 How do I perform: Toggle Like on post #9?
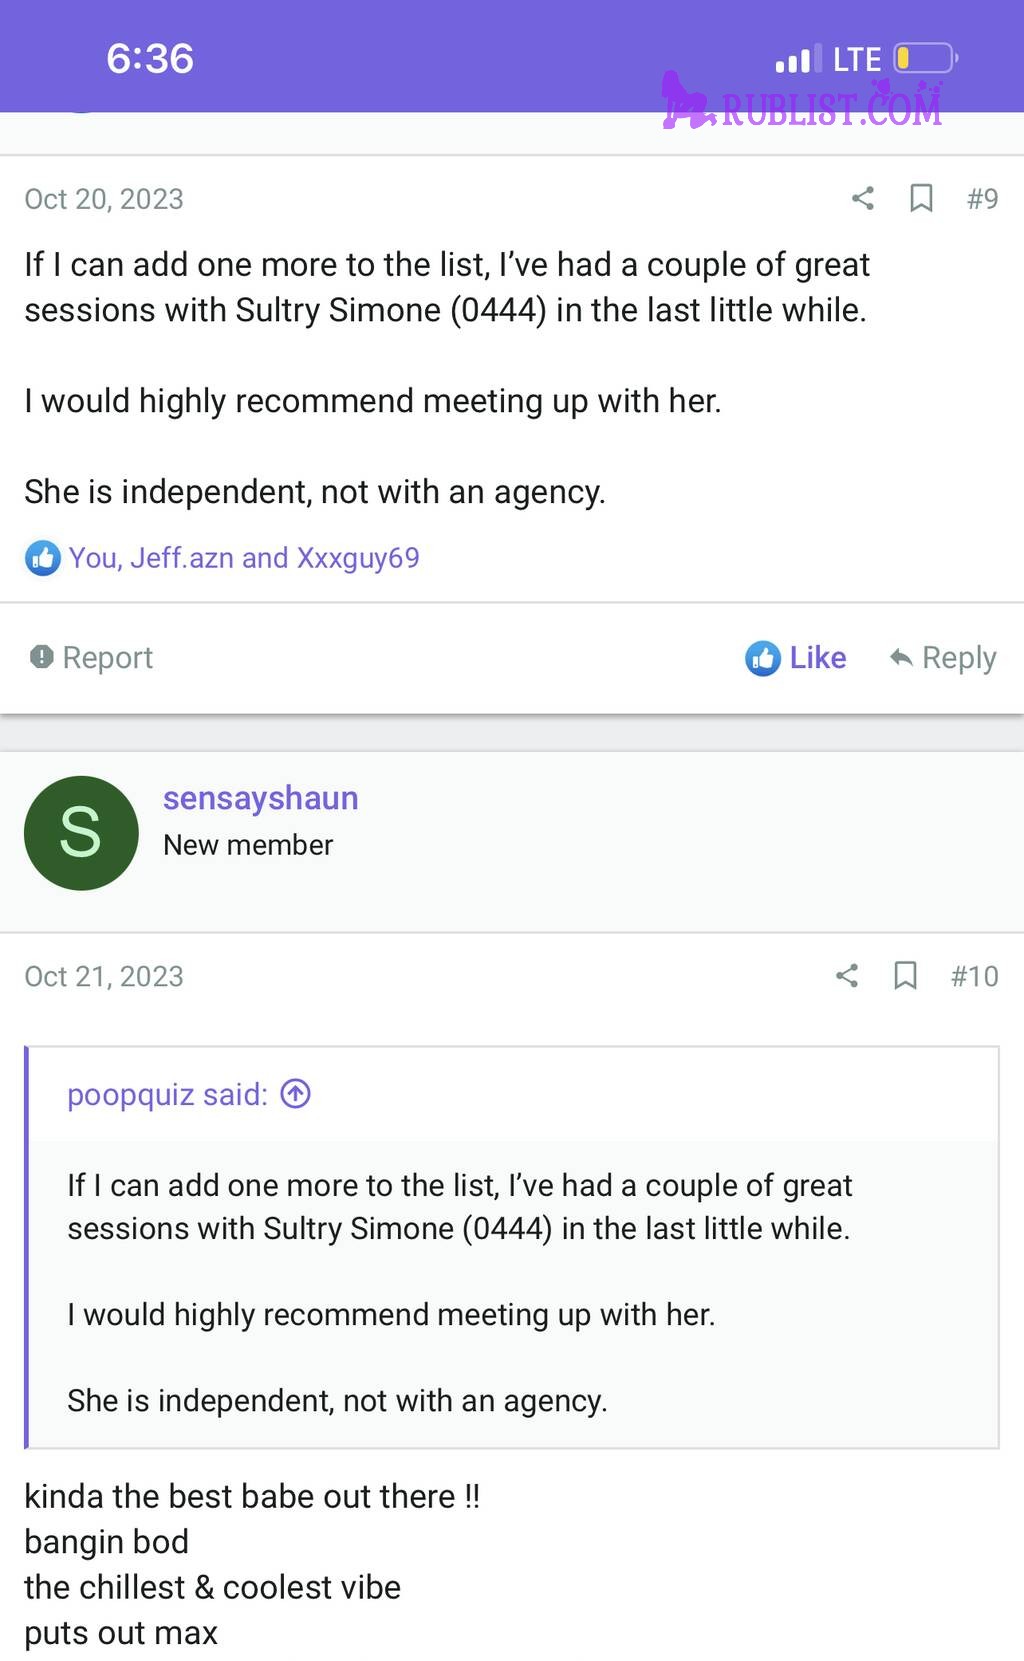(796, 658)
